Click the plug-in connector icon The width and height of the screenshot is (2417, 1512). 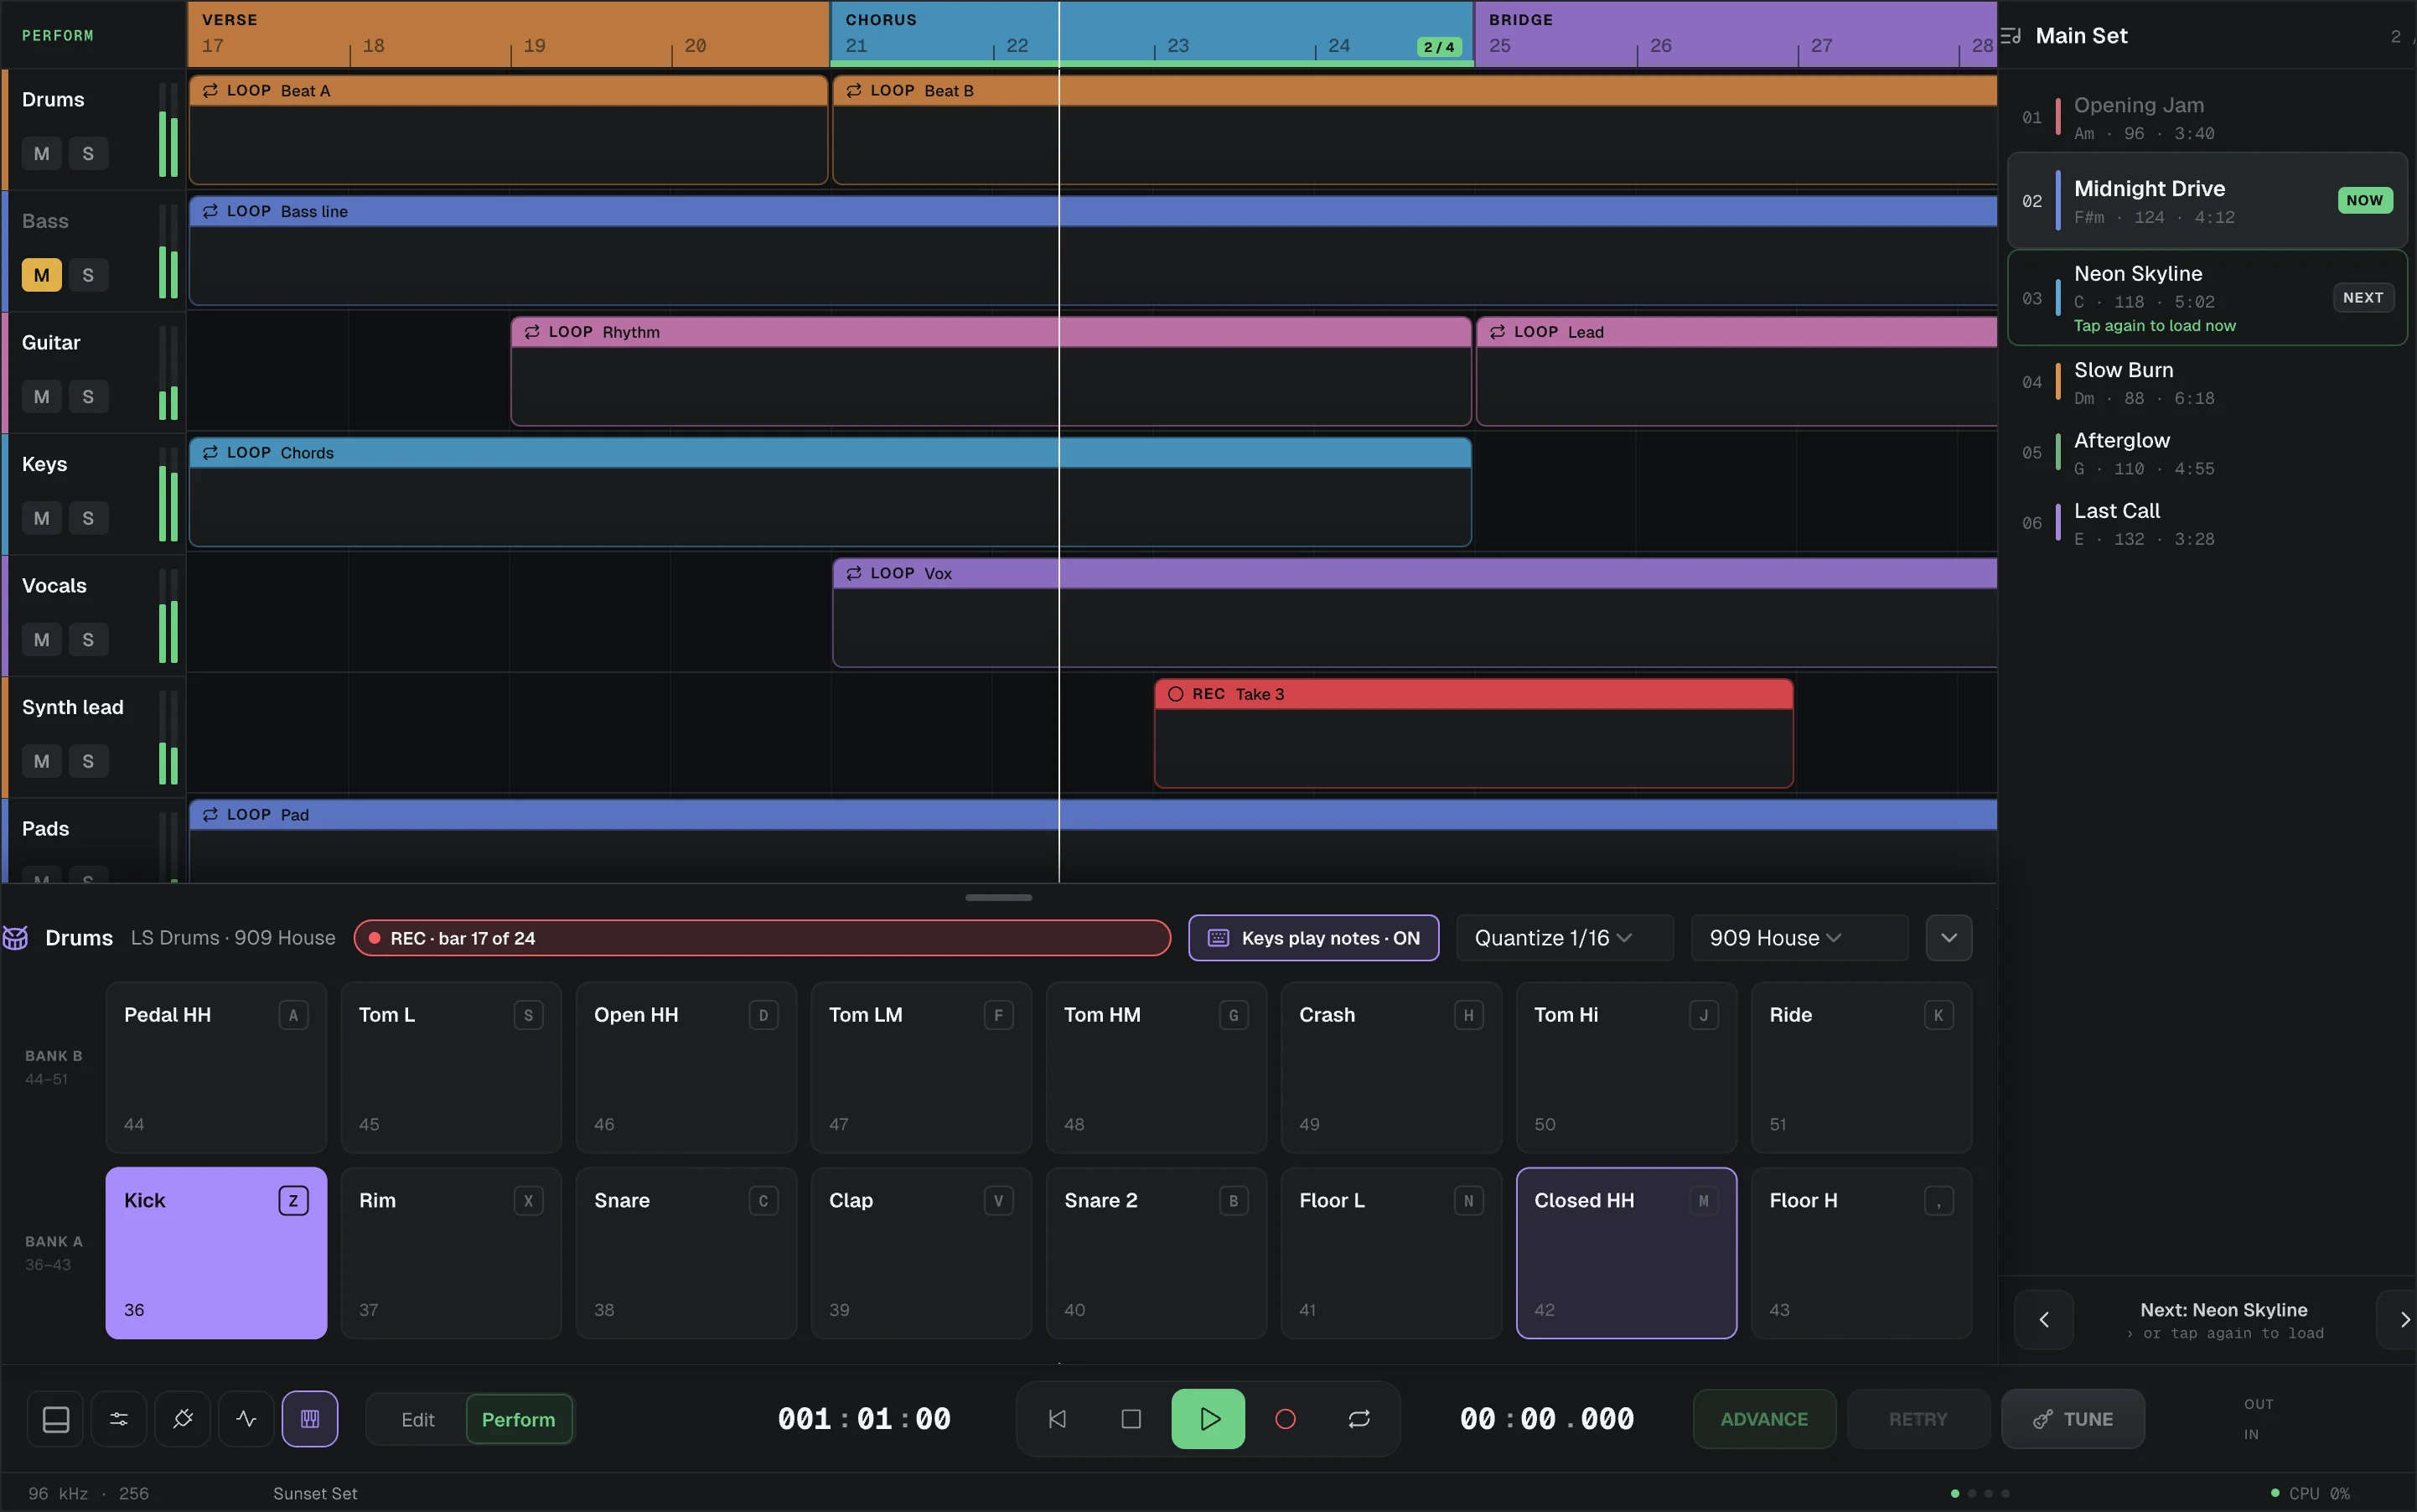coord(183,1419)
